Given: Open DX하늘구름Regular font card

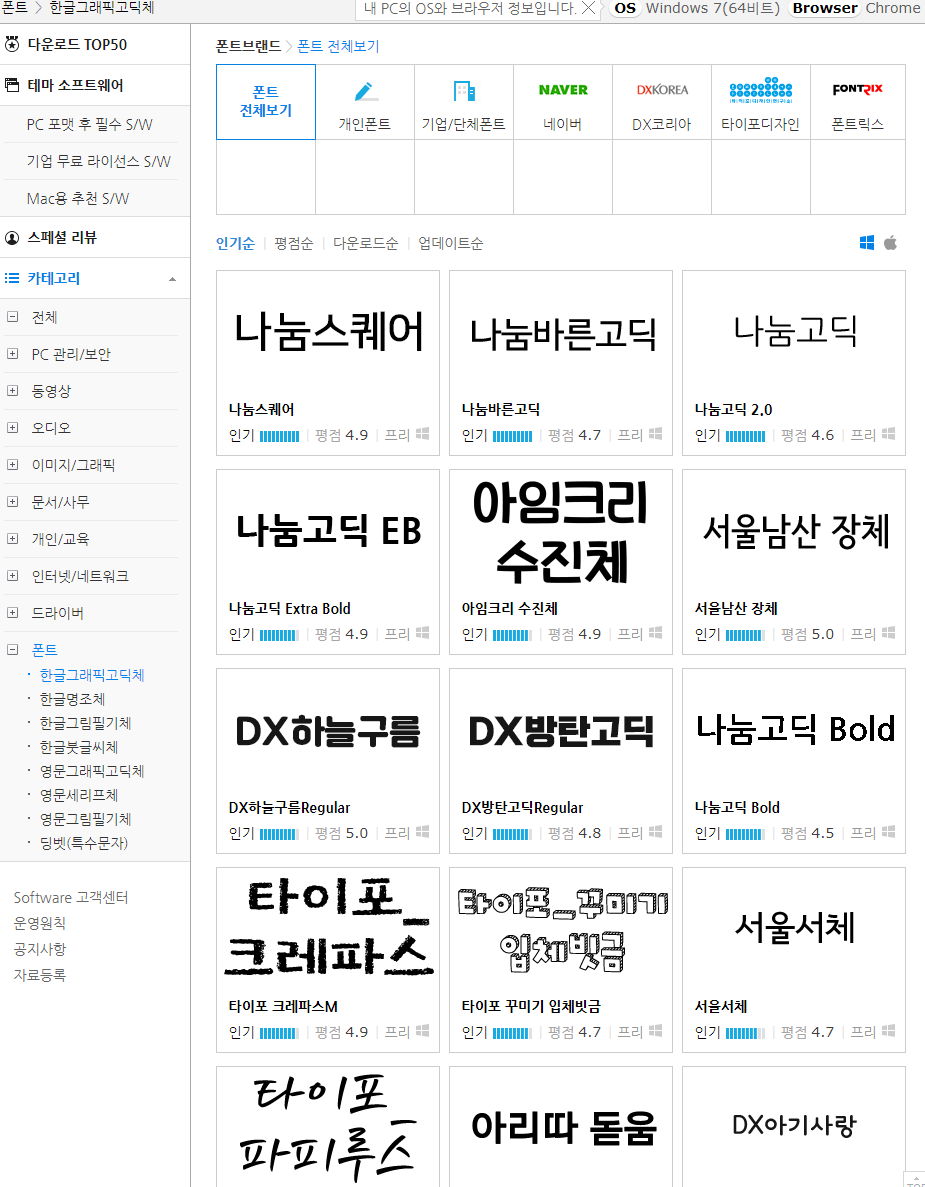Looking at the screenshot, I should tap(328, 762).
